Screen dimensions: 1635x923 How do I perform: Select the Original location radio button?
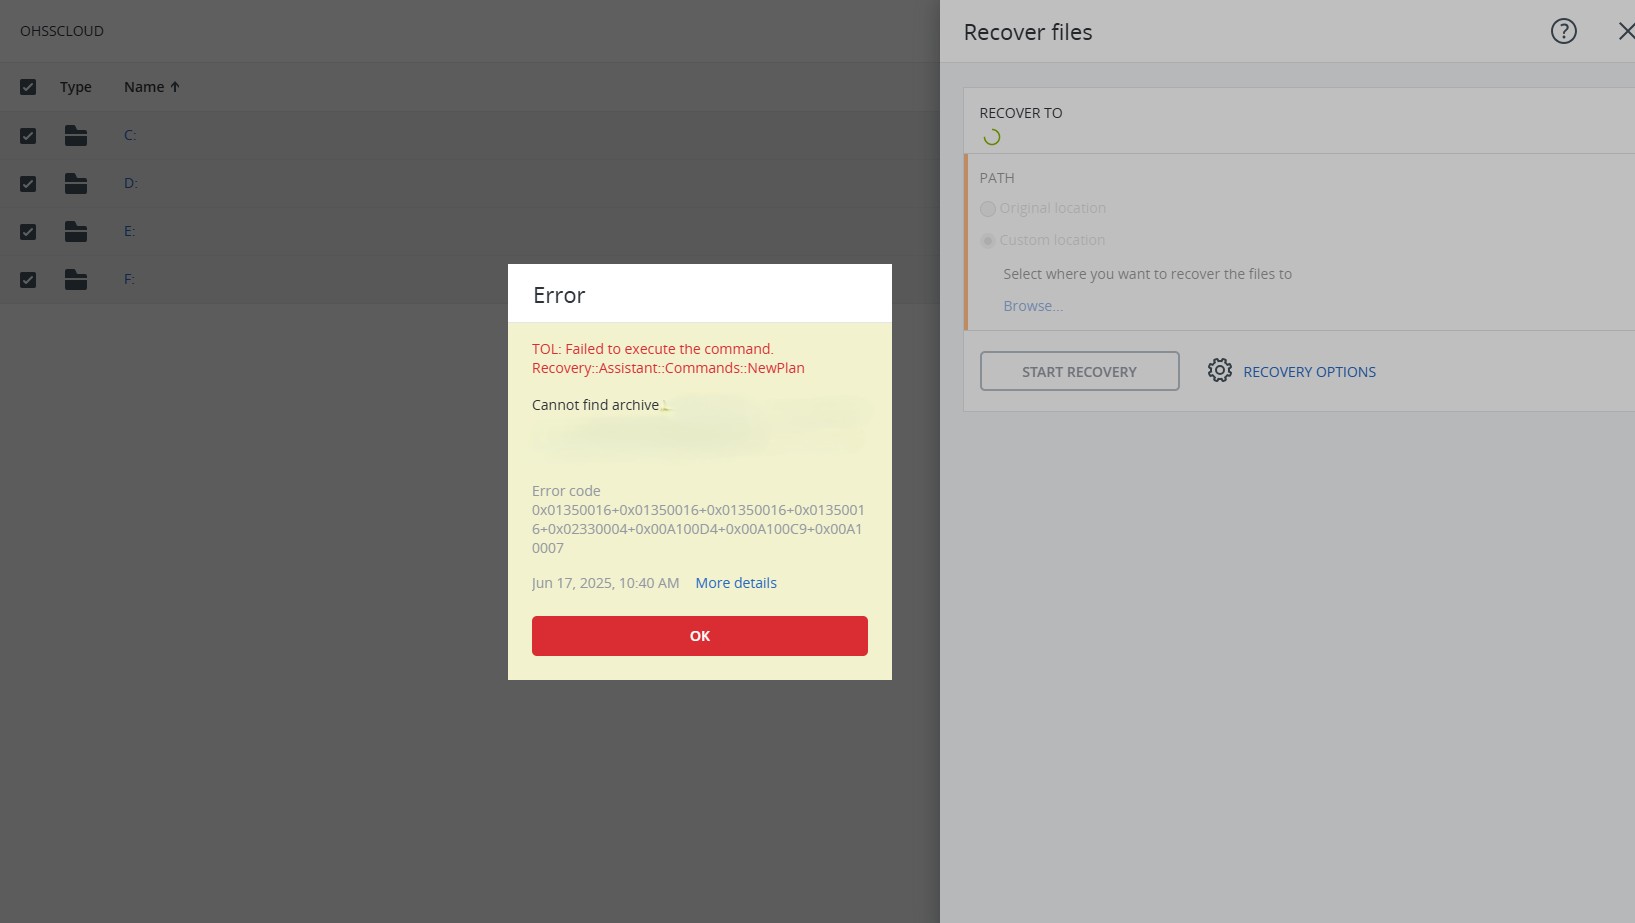coord(988,209)
